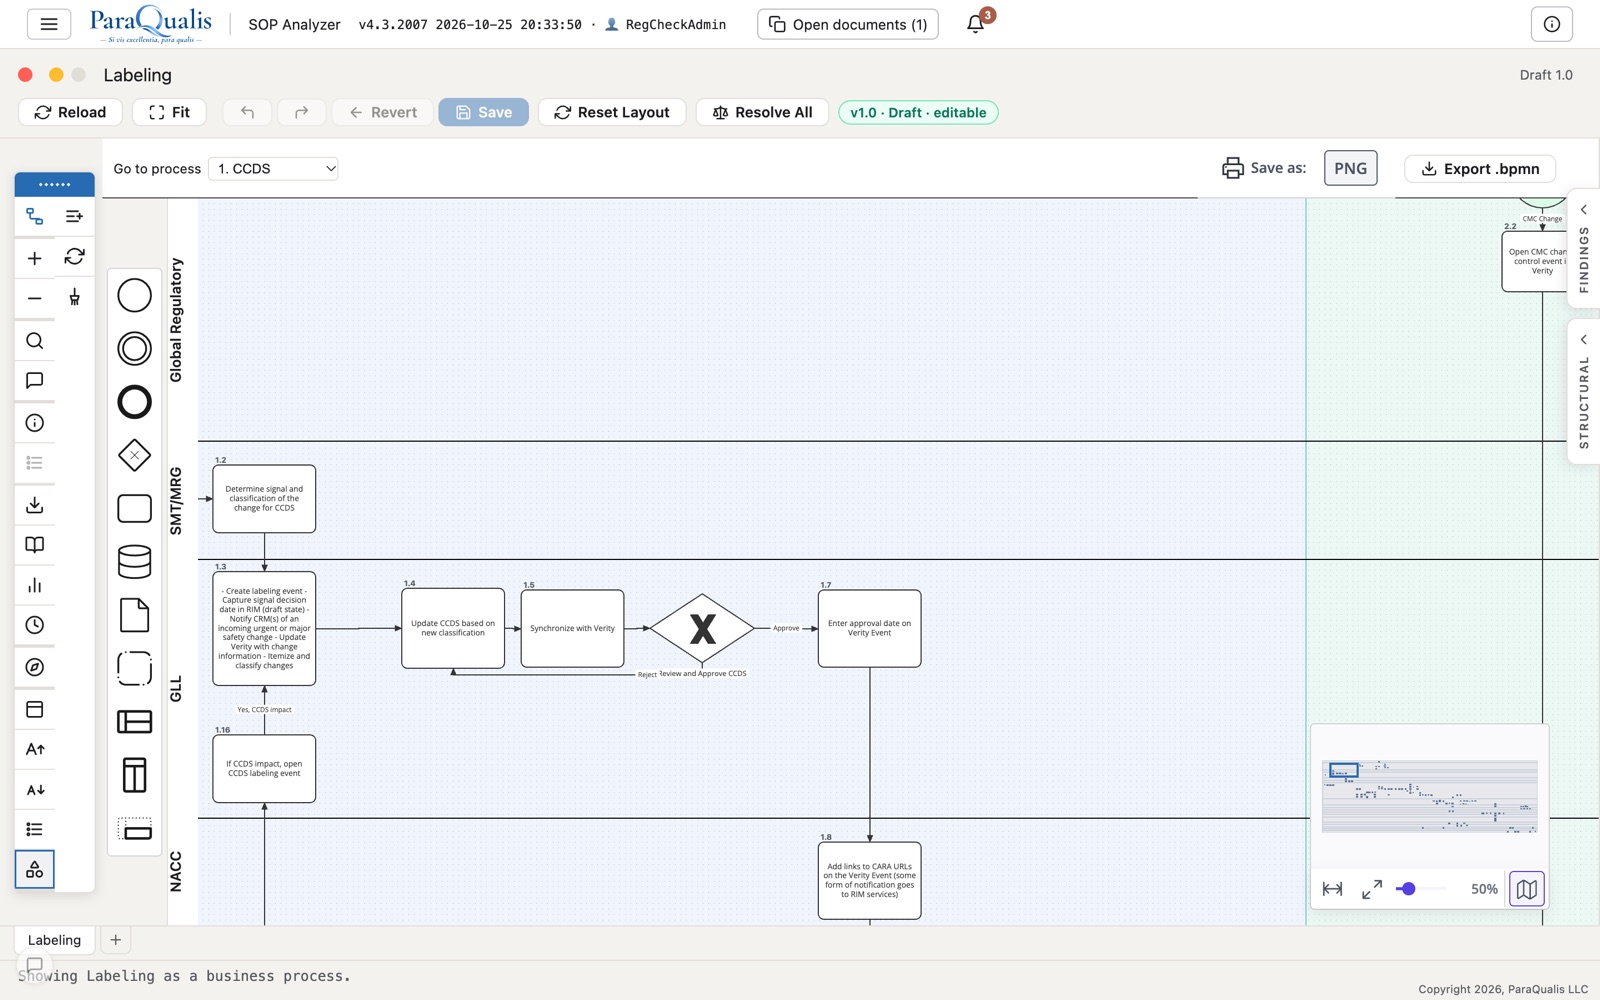
Task: Expand the Structural side panel
Action: (x=1584, y=391)
